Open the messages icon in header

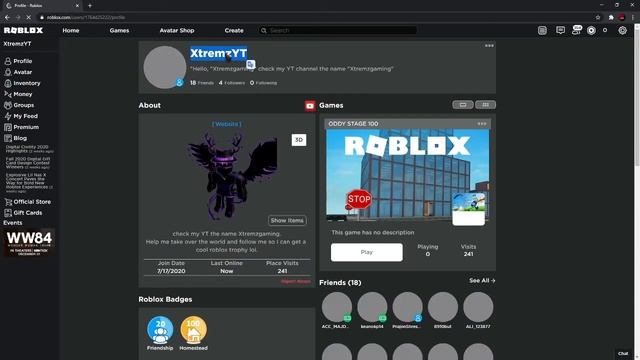pyautogui.click(x=560, y=30)
